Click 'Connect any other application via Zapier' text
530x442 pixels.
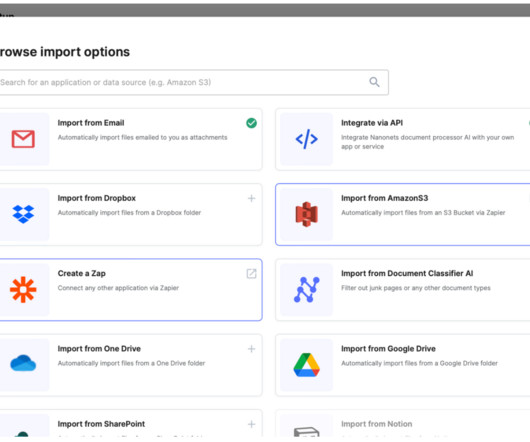pyautogui.click(x=118, y=288)
